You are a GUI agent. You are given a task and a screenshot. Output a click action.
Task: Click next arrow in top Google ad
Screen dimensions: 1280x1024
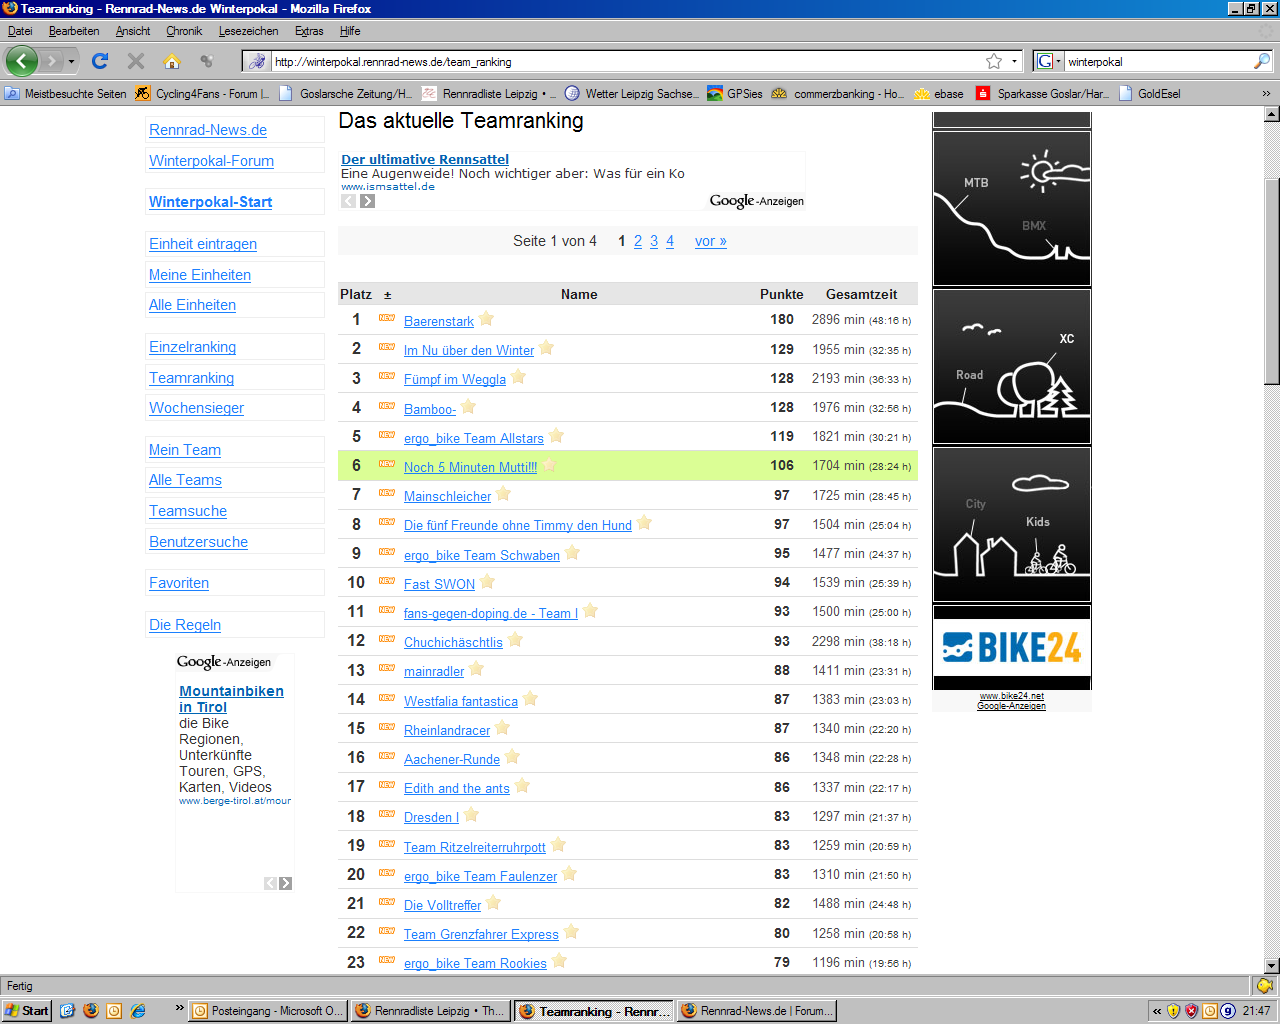click(x=368, y=201)
